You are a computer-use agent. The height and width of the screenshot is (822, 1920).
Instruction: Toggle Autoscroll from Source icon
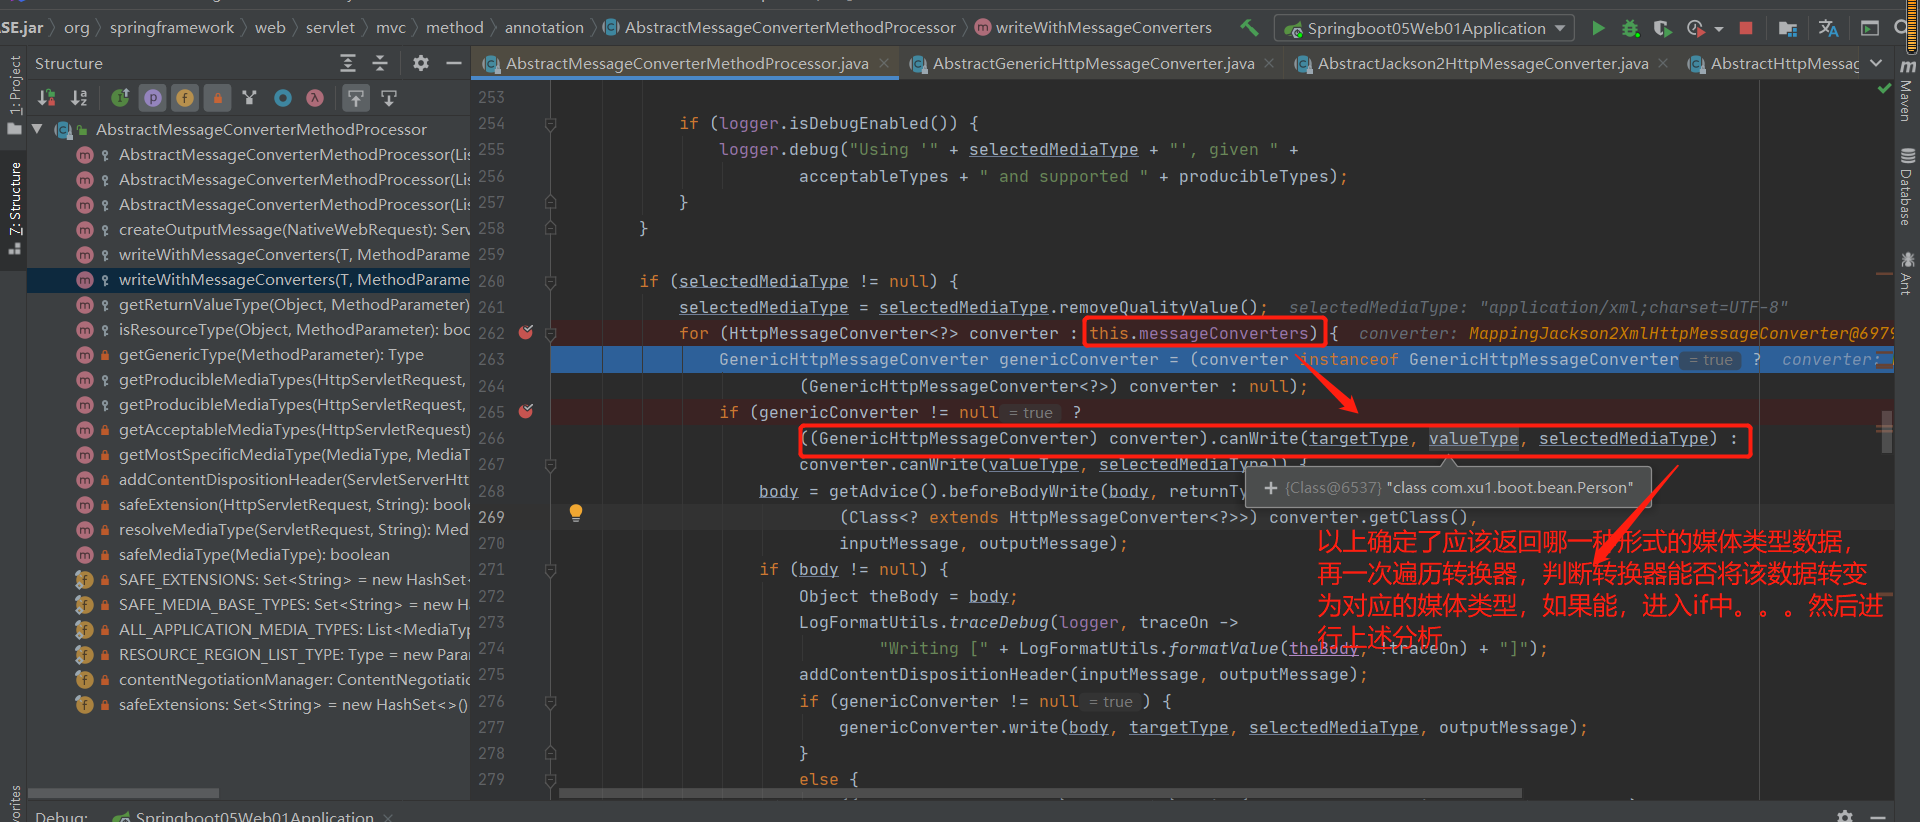point(389,98)
